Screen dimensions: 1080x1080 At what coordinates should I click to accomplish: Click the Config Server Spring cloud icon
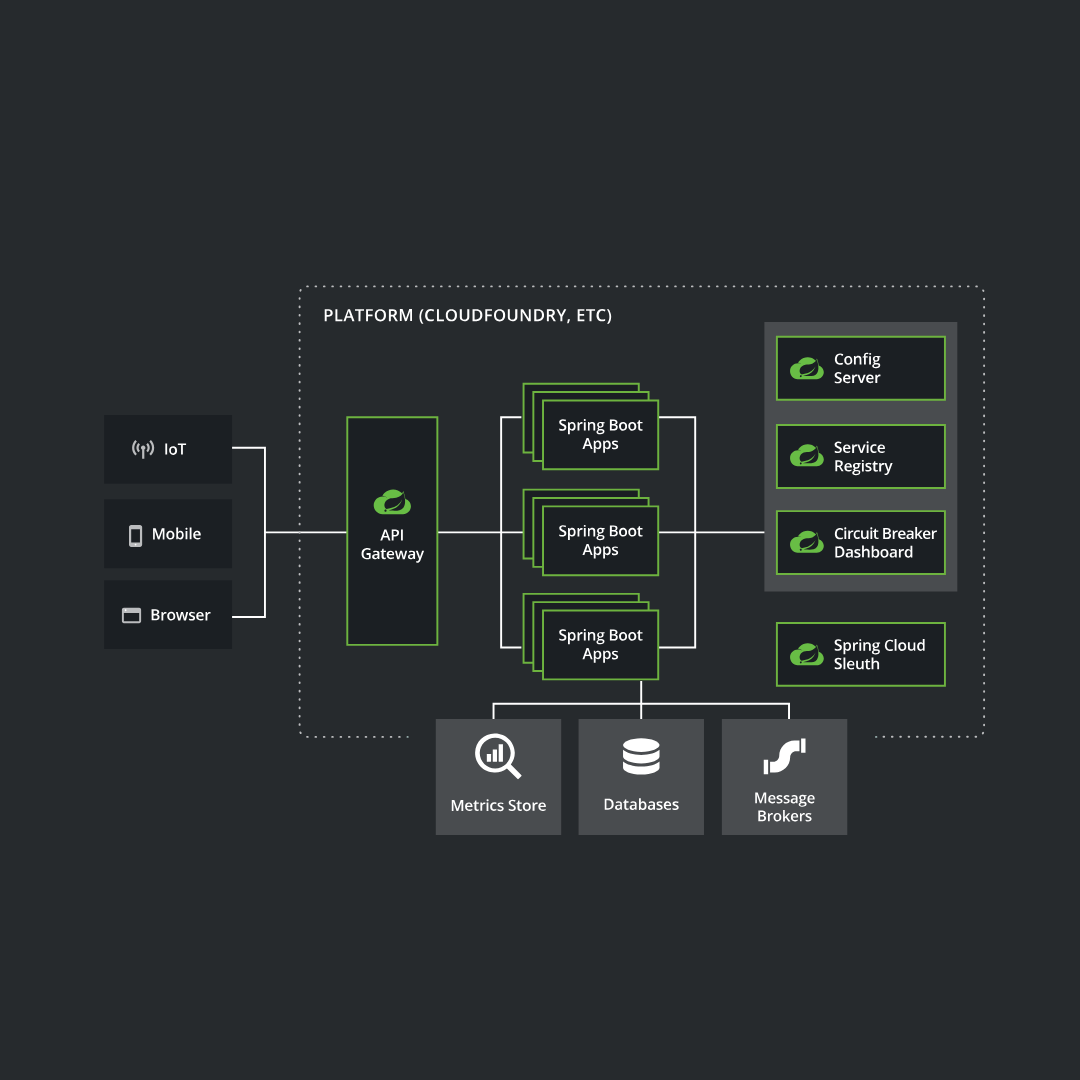[x=807, y=368]
